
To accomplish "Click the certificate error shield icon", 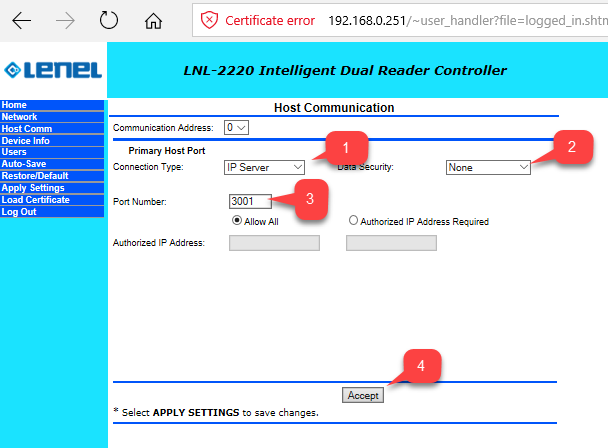I will pos(209,20).
